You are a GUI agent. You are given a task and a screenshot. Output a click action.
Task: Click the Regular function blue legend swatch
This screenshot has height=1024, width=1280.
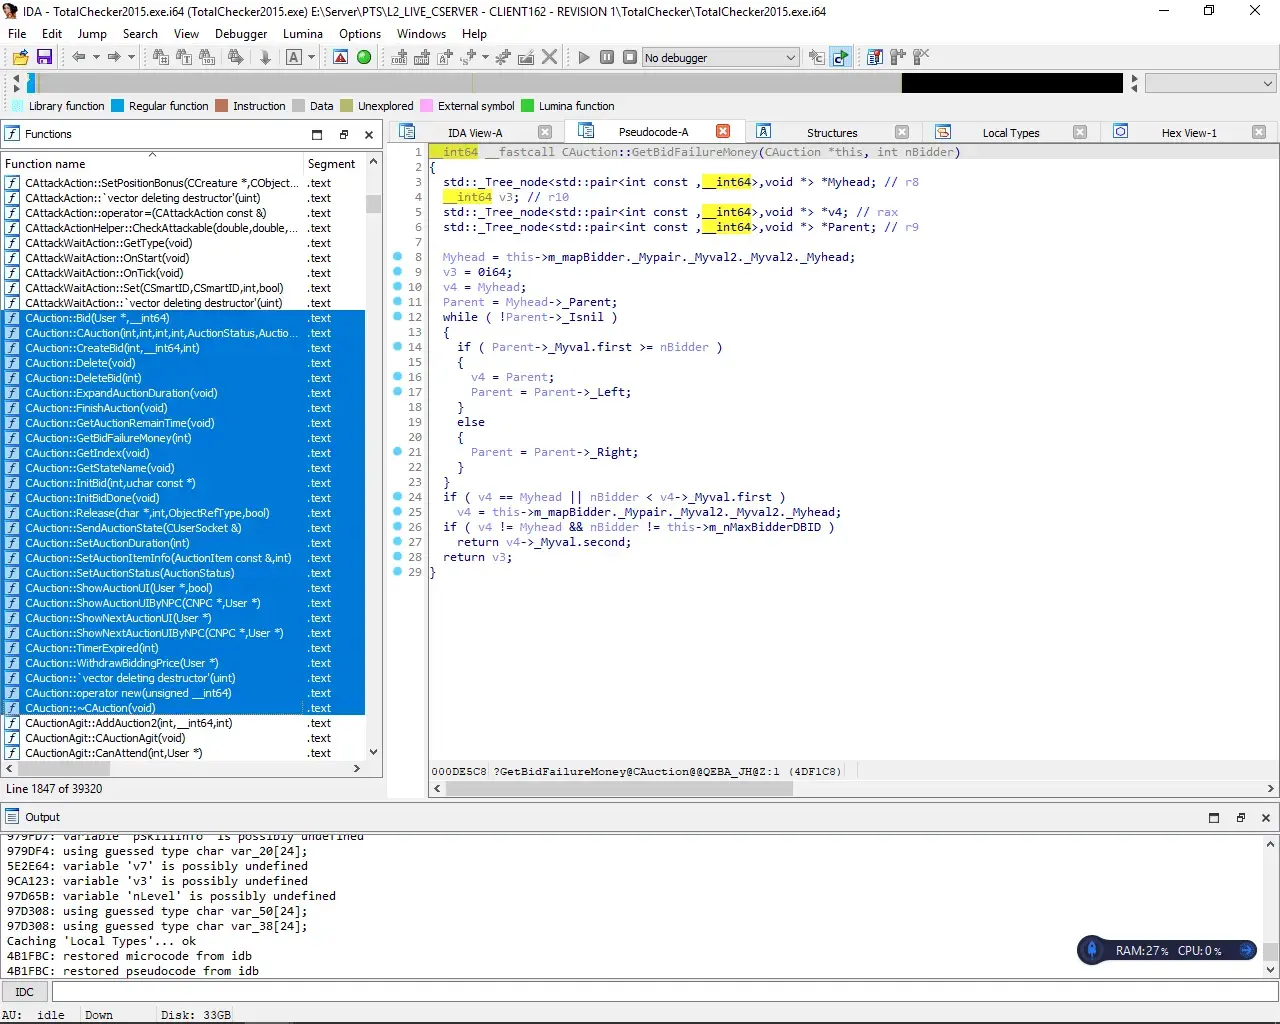click(x=118, y=106)
